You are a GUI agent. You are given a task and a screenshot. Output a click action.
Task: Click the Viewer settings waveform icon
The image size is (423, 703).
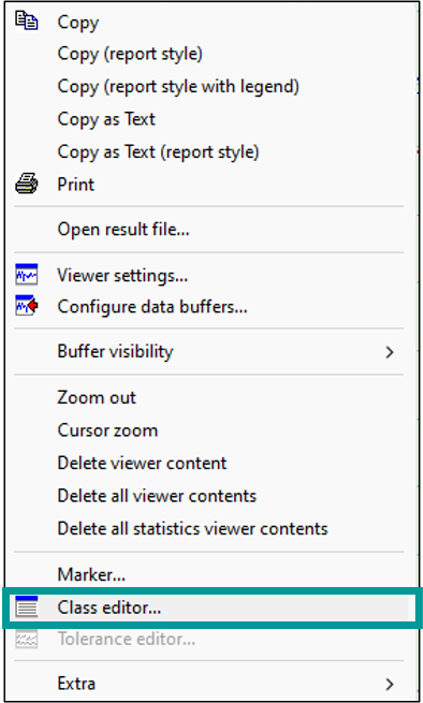(x=26, y=275)
